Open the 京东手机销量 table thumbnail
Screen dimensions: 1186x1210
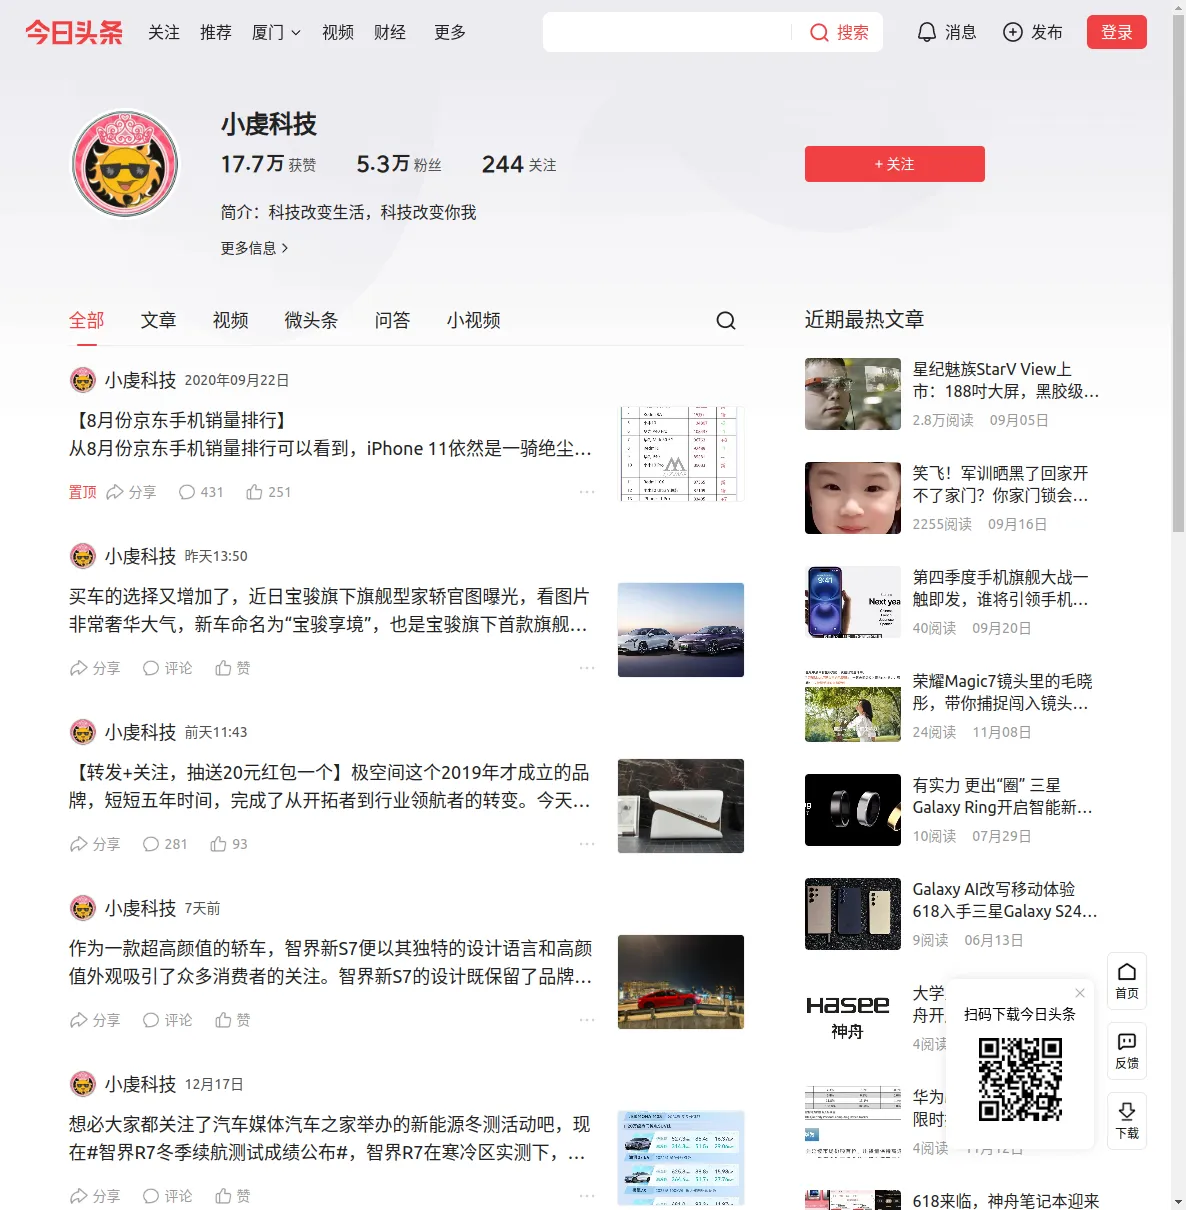(681, 454)
